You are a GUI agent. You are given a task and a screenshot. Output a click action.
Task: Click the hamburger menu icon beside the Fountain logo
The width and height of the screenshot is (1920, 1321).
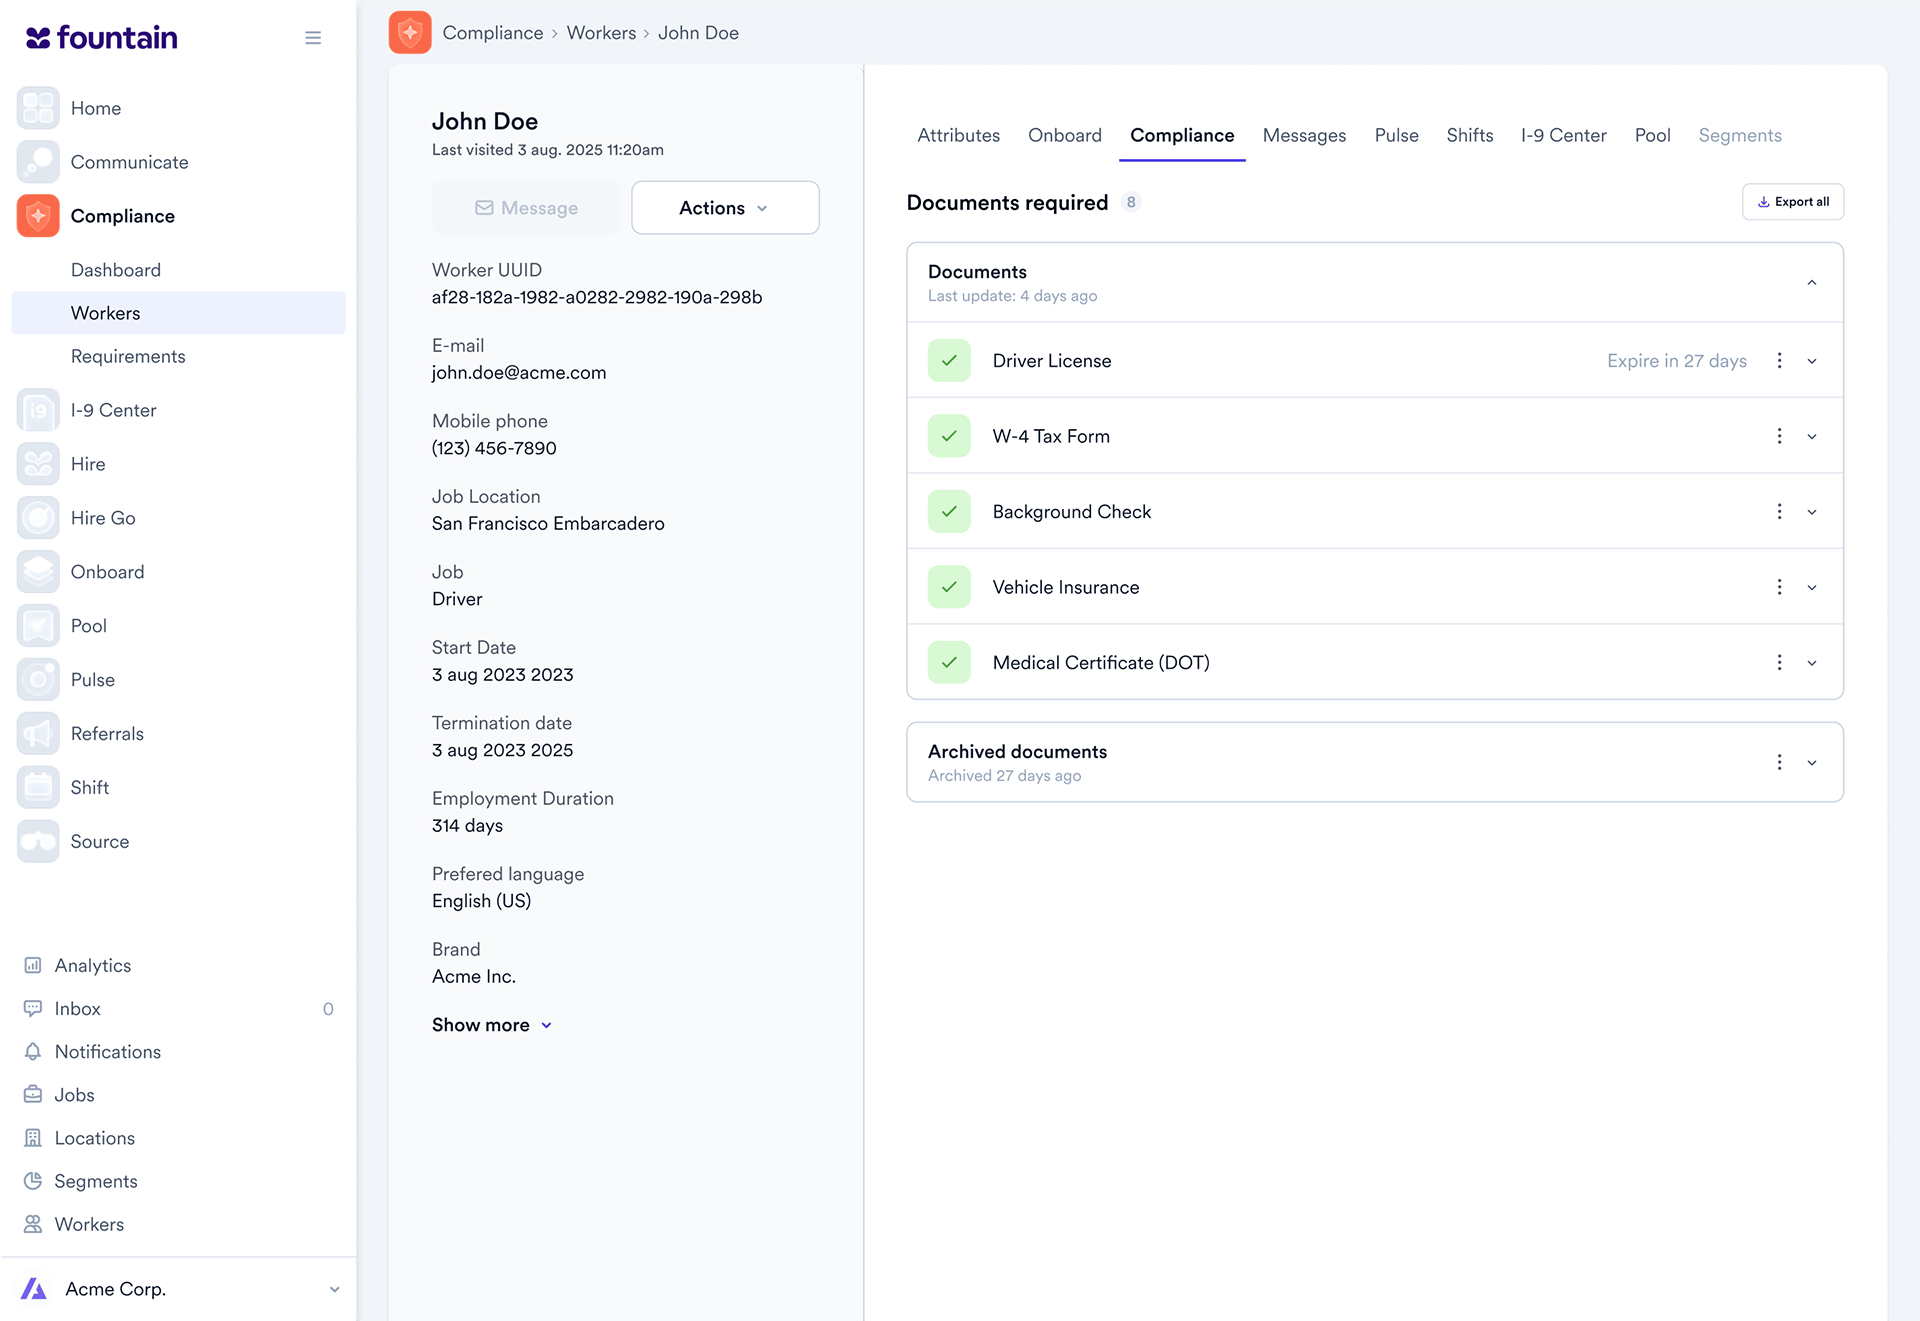pos(313,38)
